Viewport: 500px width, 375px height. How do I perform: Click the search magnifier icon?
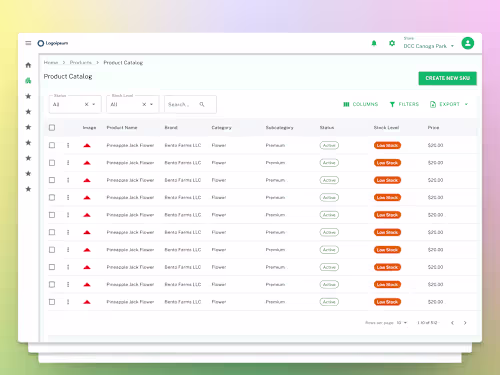(x=202, y=104)
